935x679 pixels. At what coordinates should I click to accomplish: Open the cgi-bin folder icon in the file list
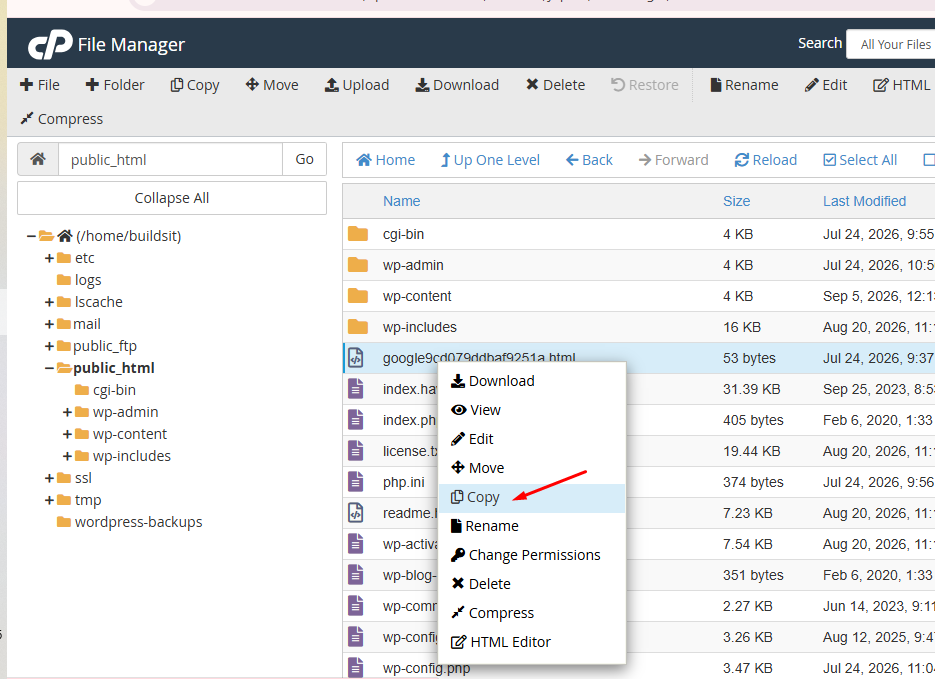[x=358, y=234]
